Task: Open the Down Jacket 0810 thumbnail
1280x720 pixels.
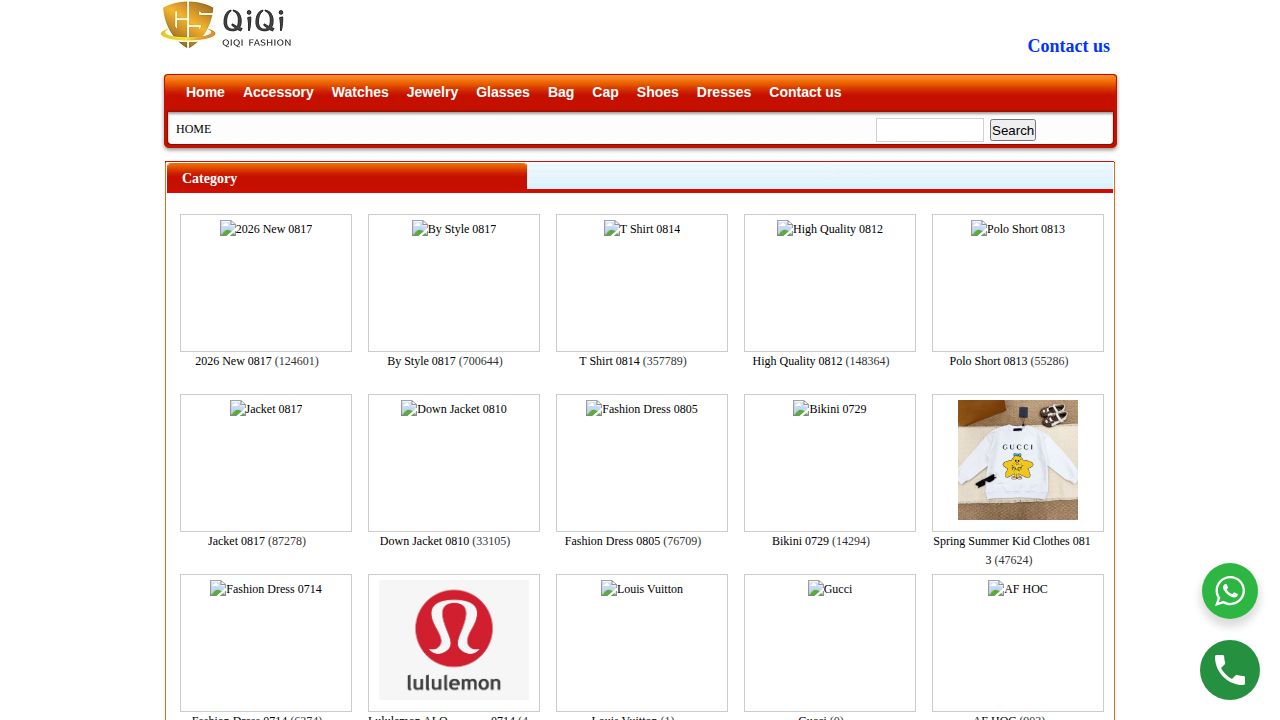Action: click(x=454, y=463)
